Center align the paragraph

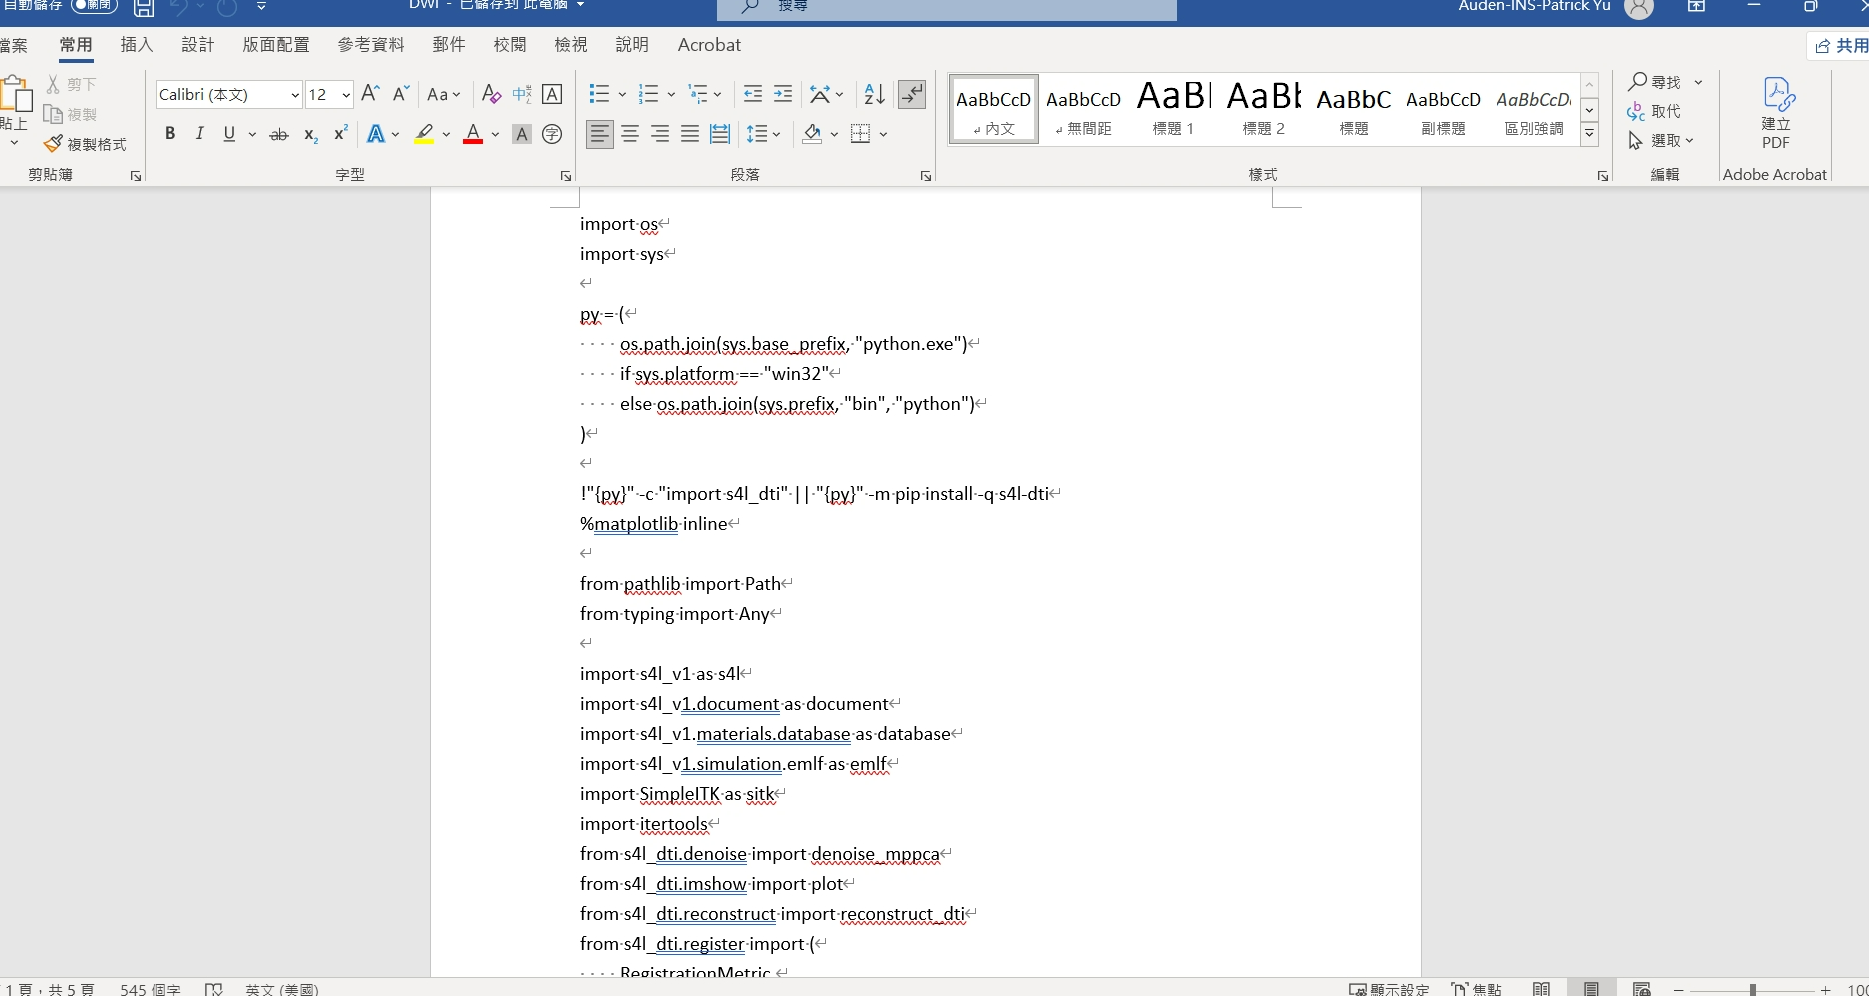click(630, 134)
